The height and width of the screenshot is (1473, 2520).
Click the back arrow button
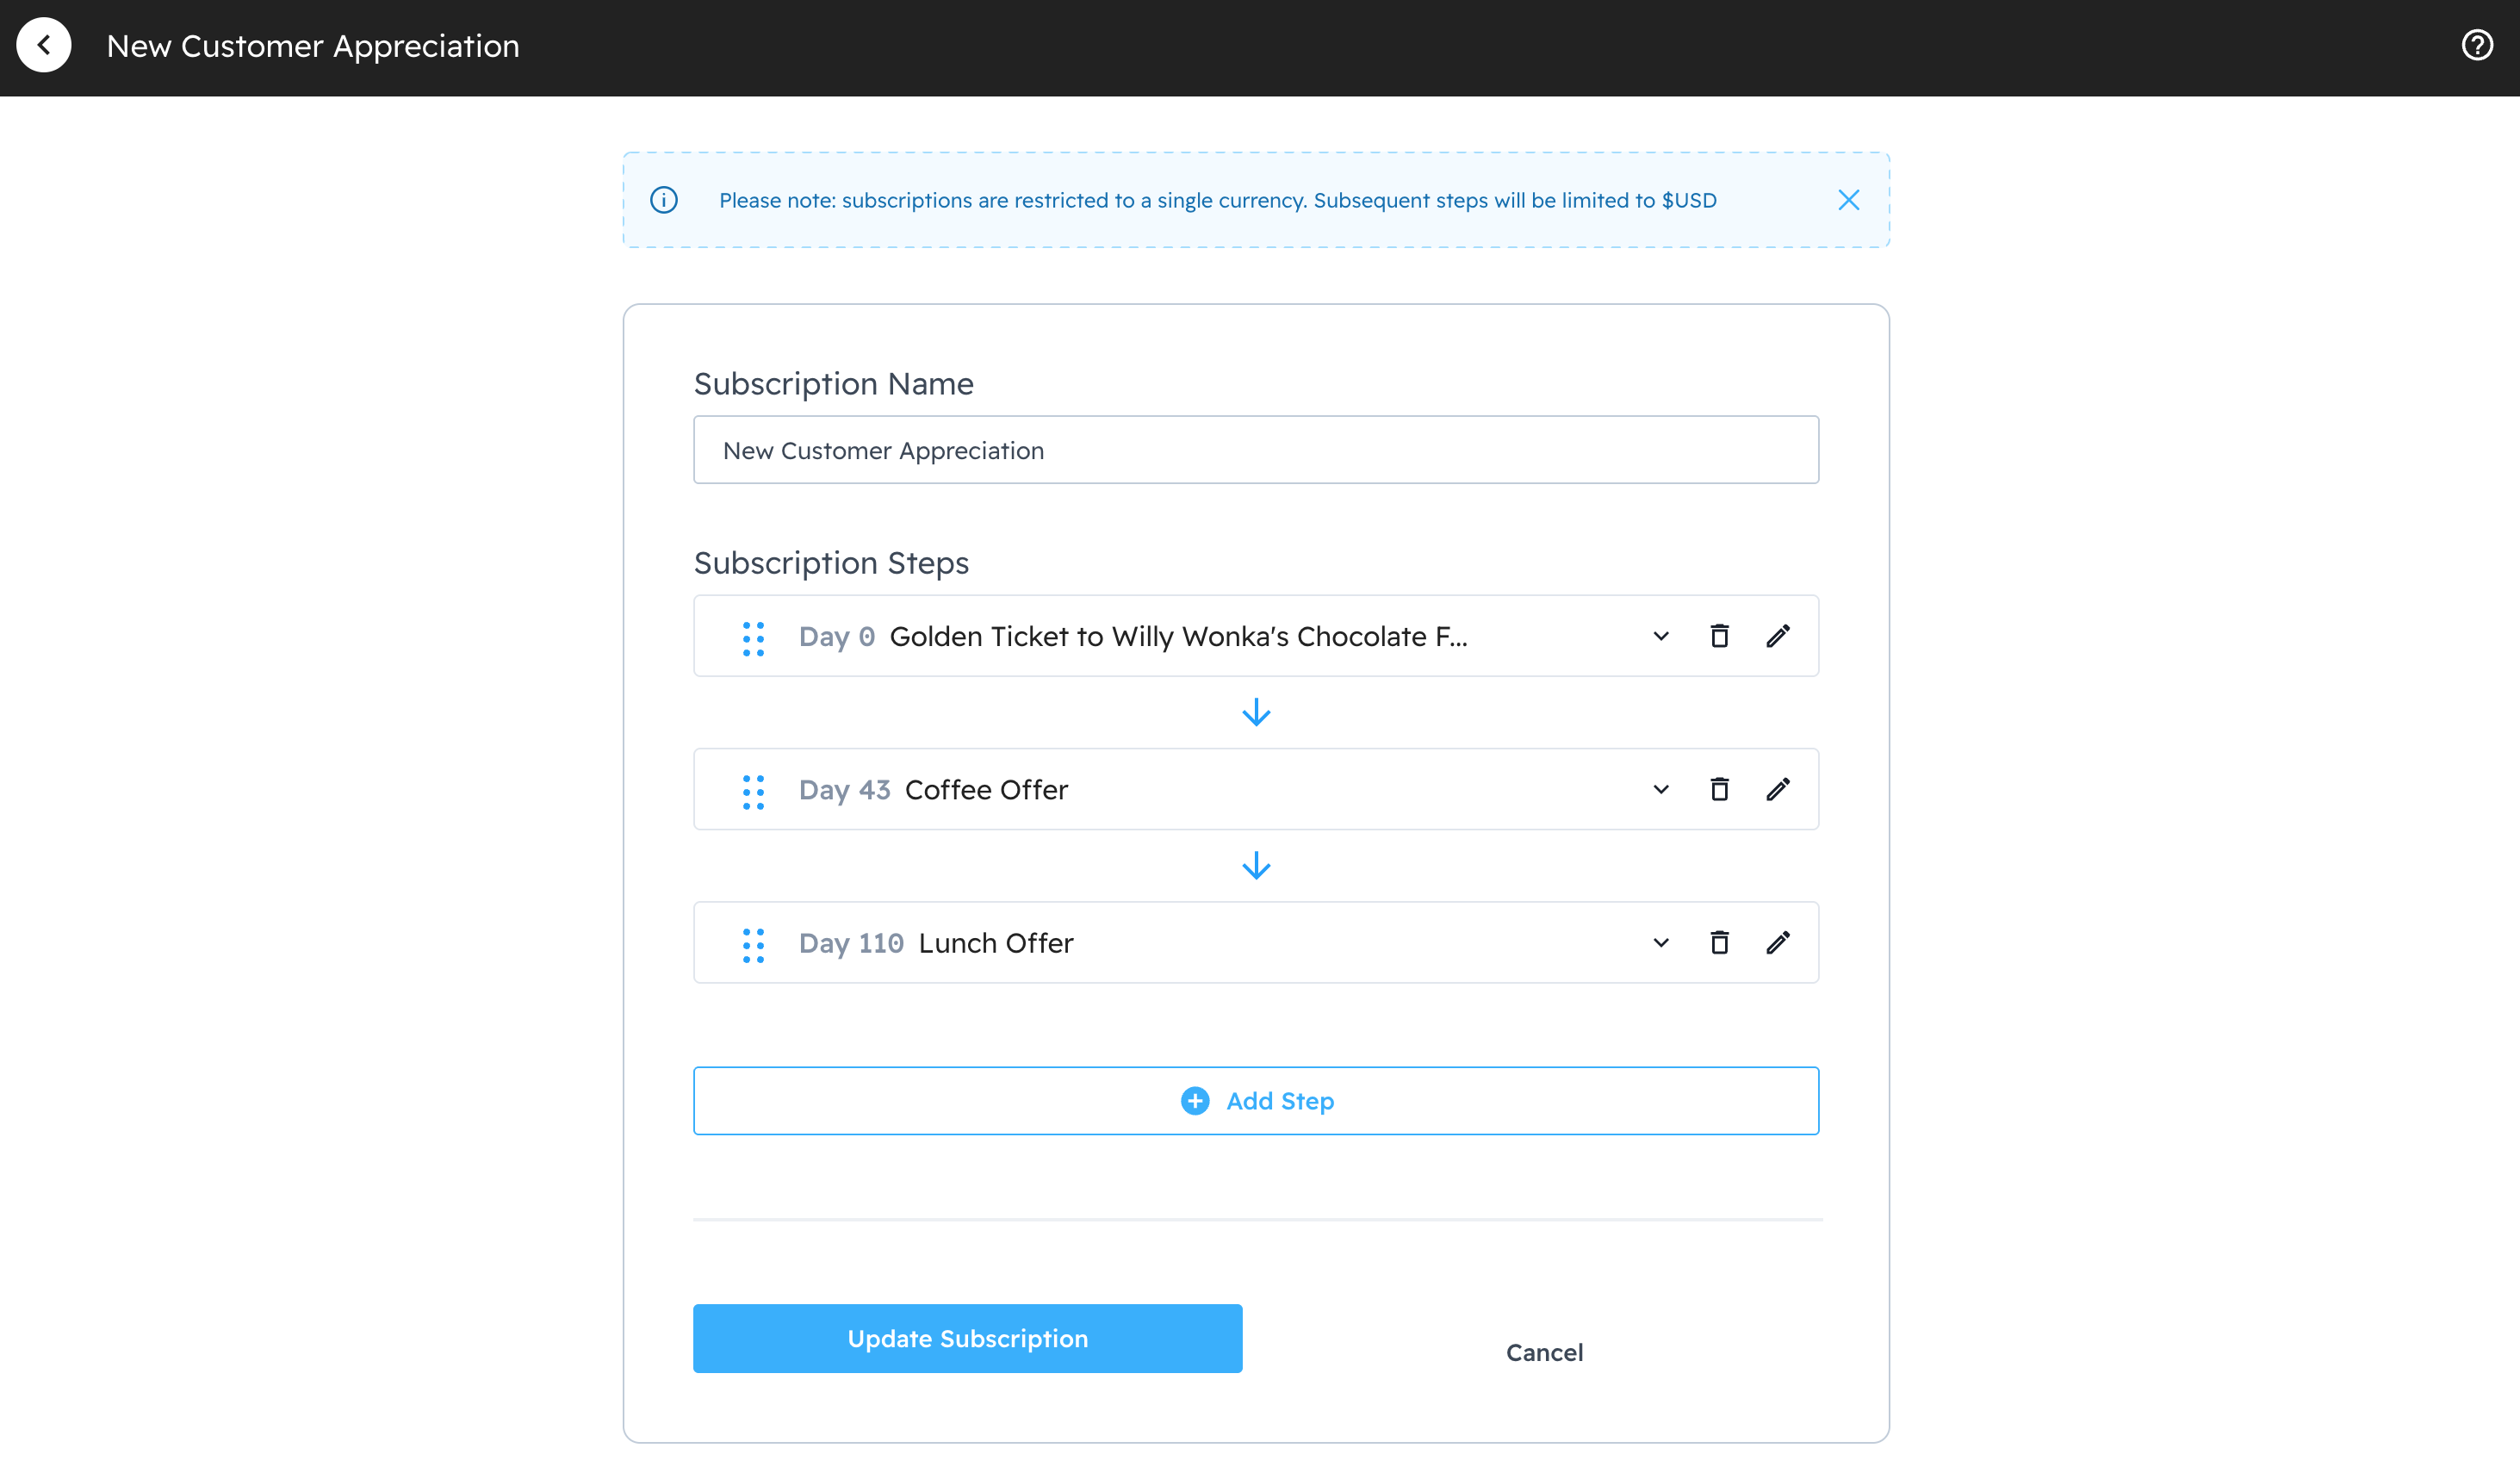pyautogui.click(x=44, y=45)
